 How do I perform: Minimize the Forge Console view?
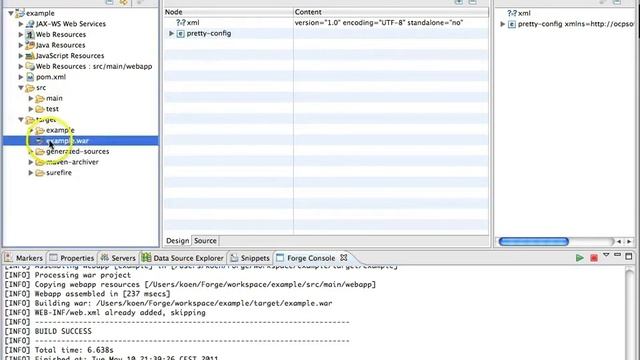617,256
